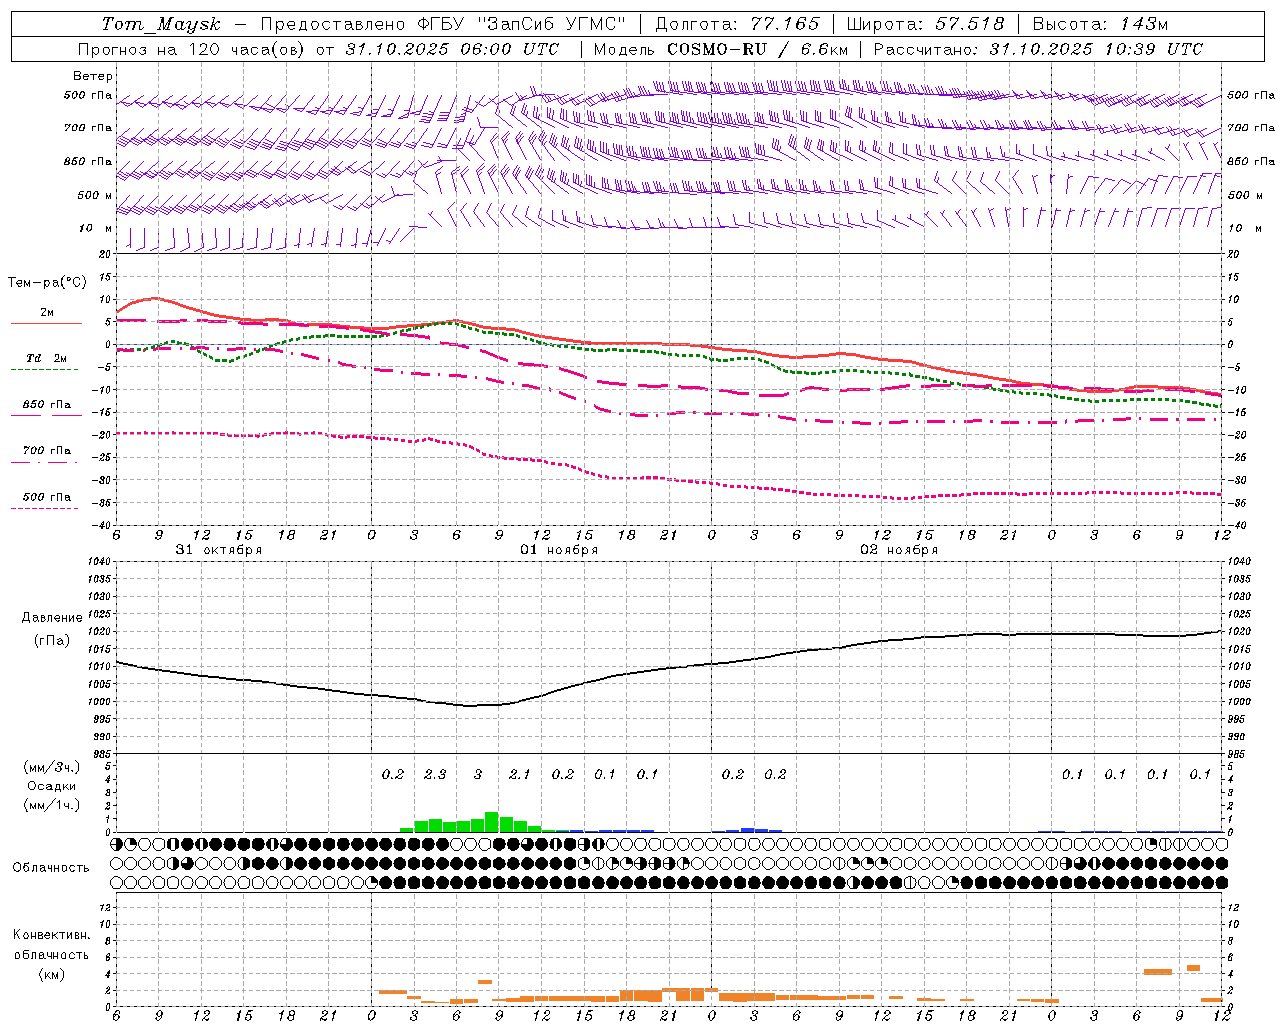Select the Облачность cloud cover label
Image resolution: width=1280 pixels, height=1024 pixels.
click(51, 868)
